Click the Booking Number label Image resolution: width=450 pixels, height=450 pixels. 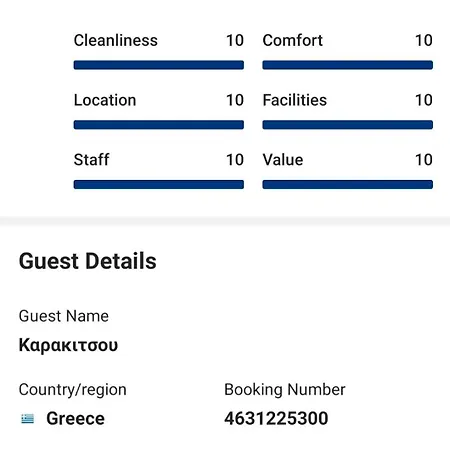pyautogui.click(x=285, y=390)
